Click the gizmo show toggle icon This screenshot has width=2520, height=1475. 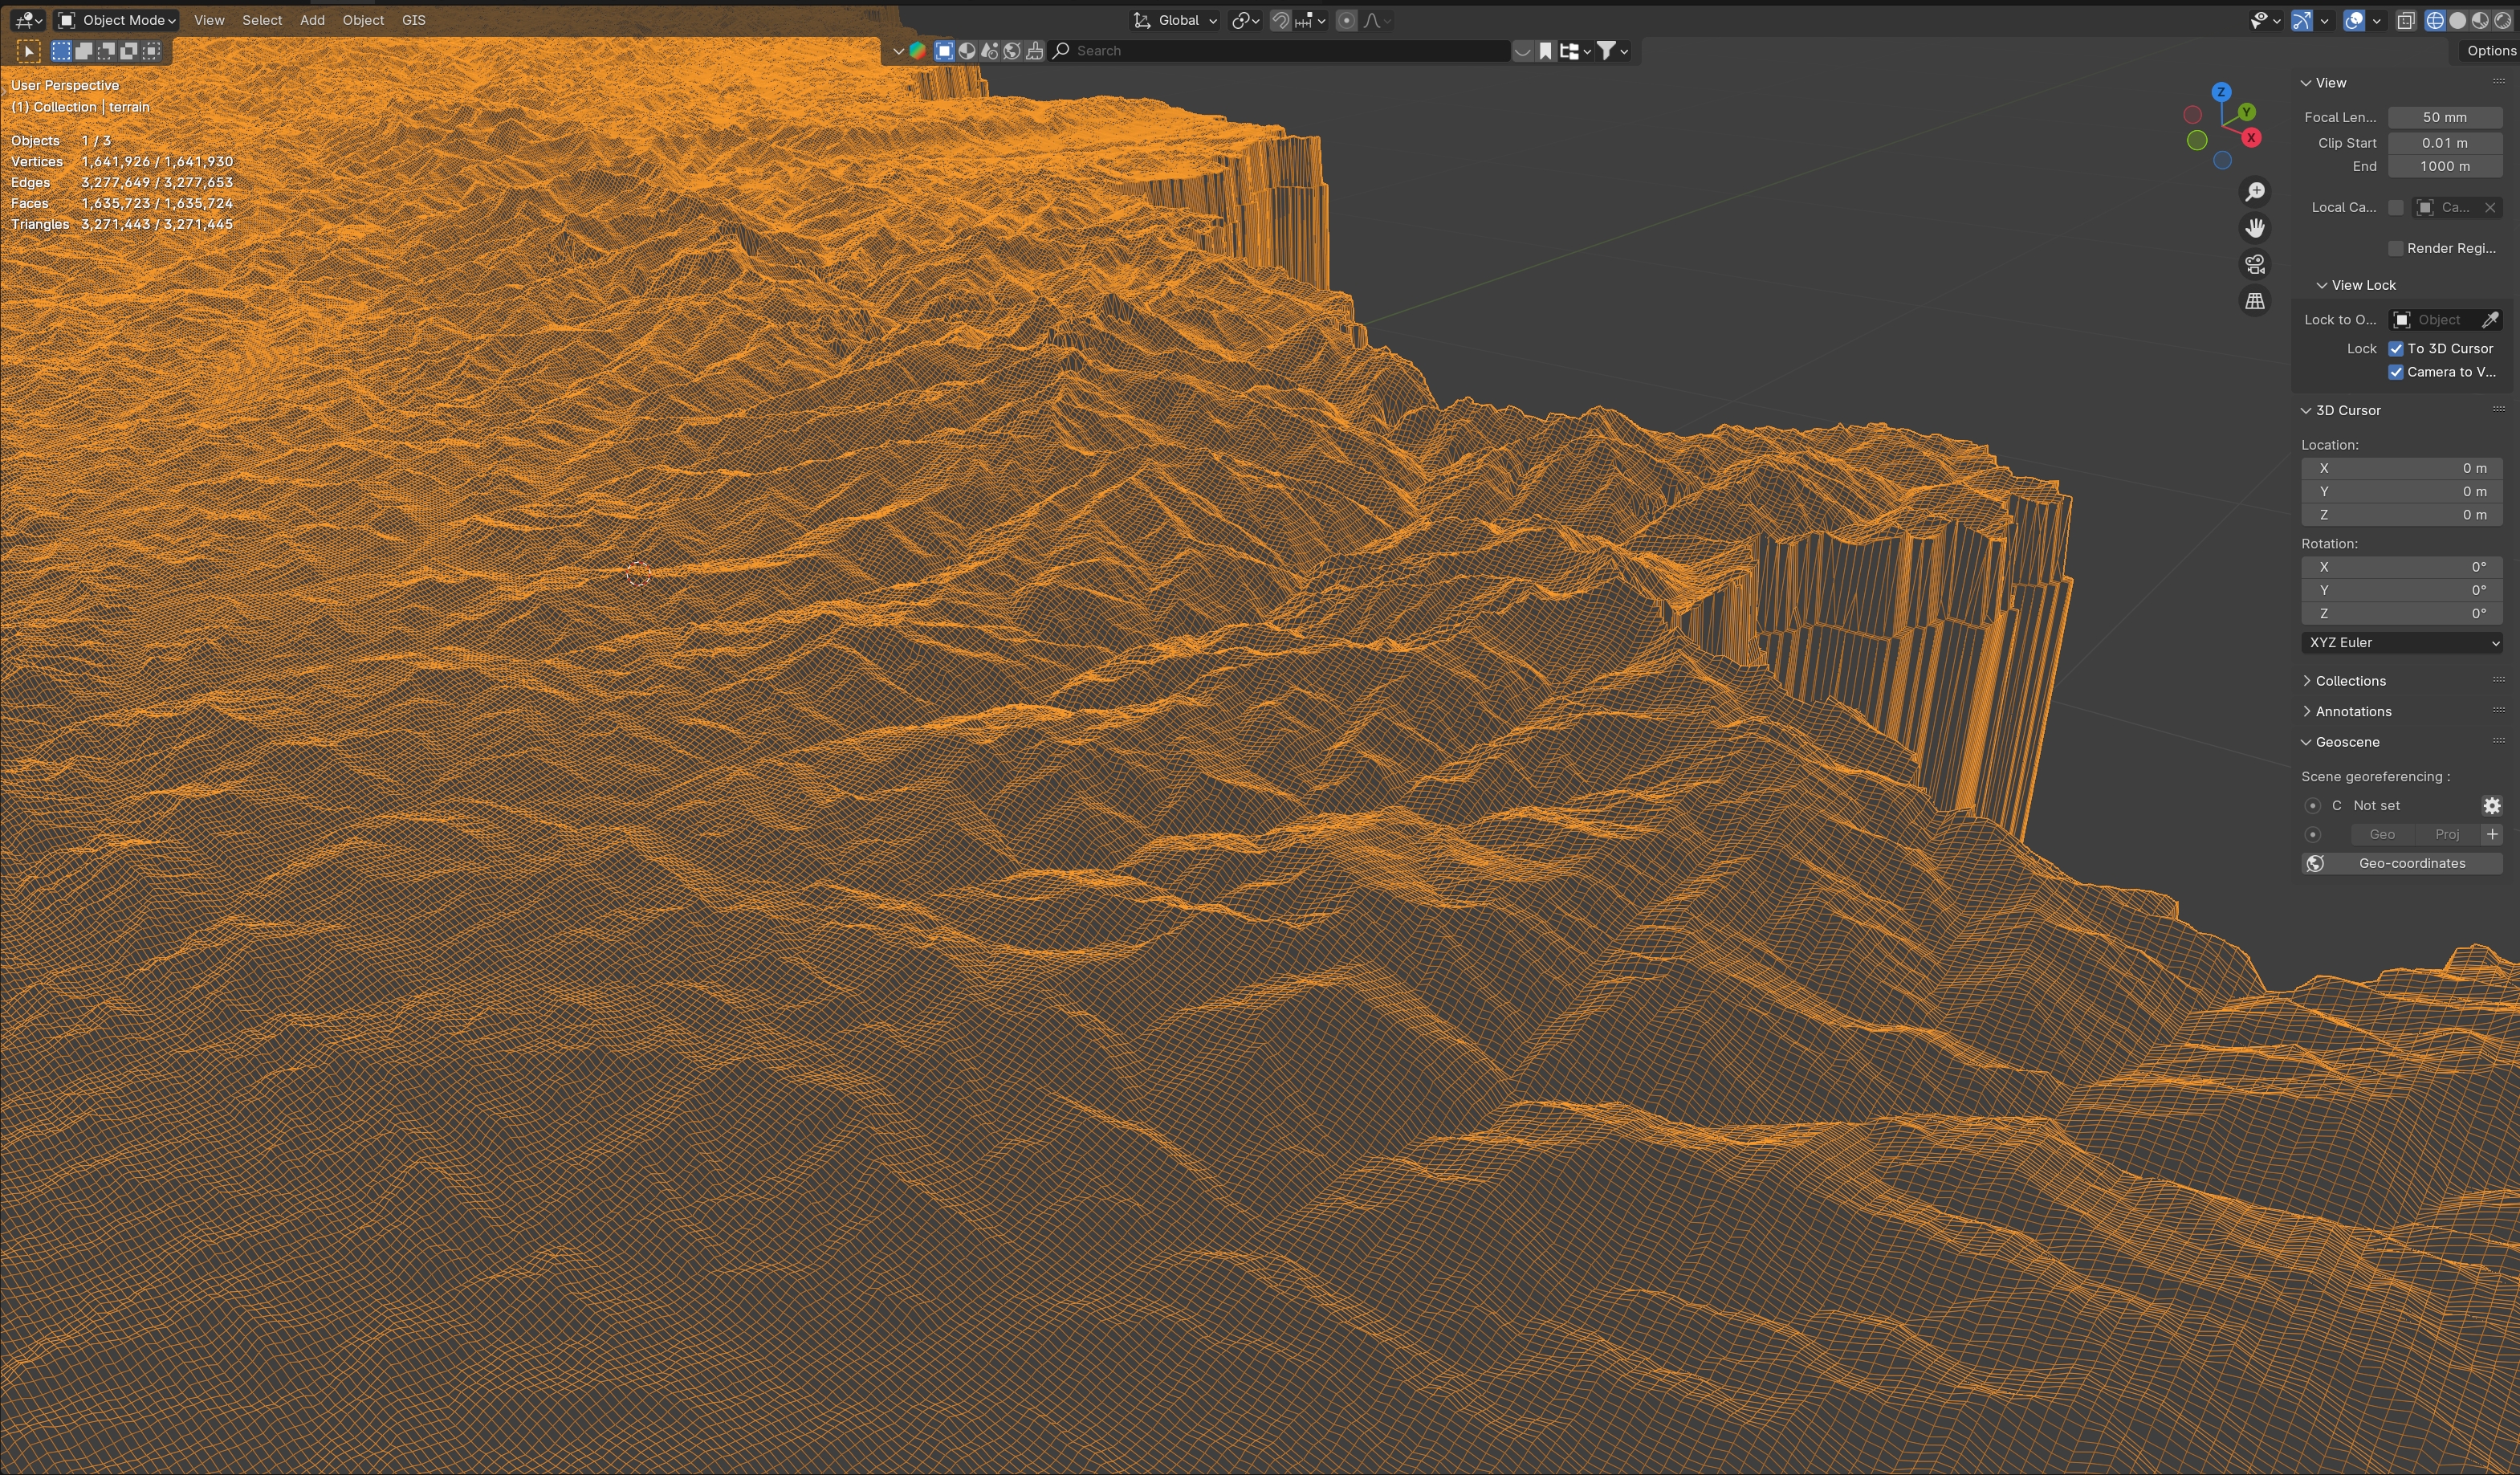2301,20
